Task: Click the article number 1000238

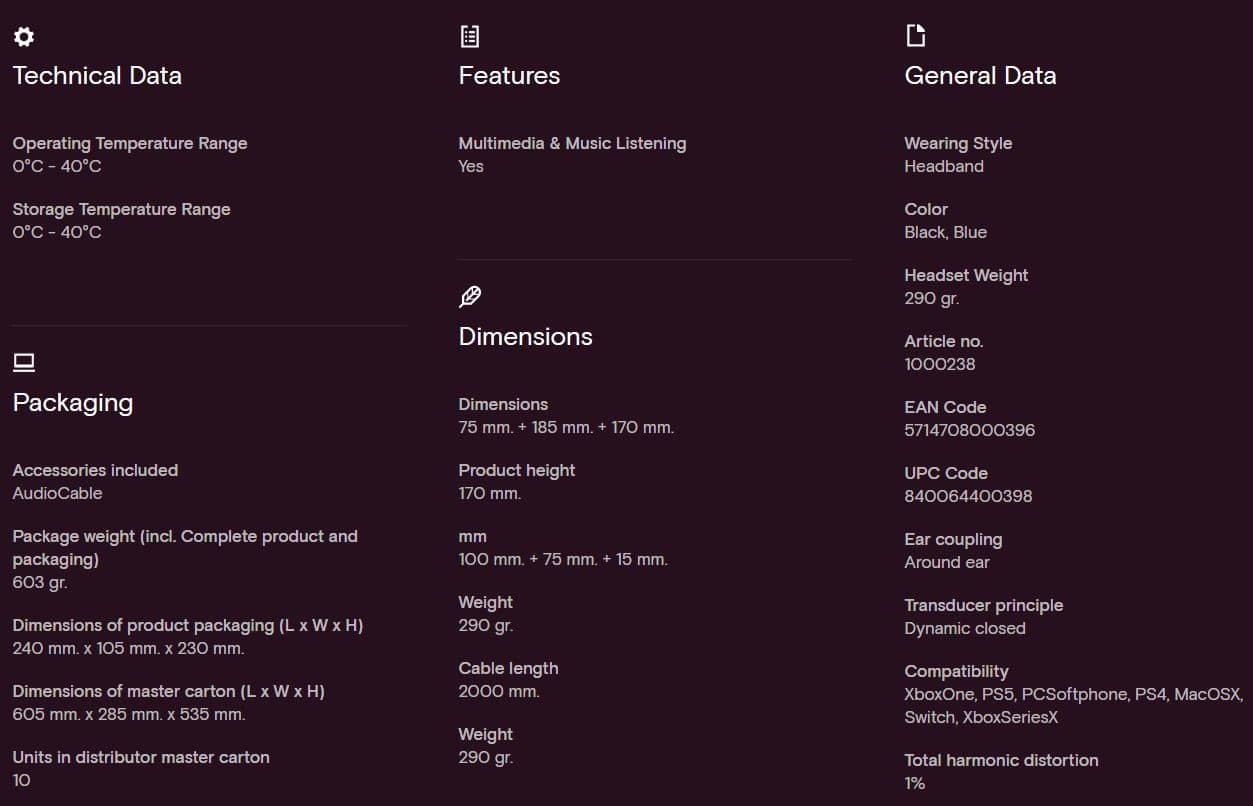Action: pyautogui.click(x=940, y=364)
